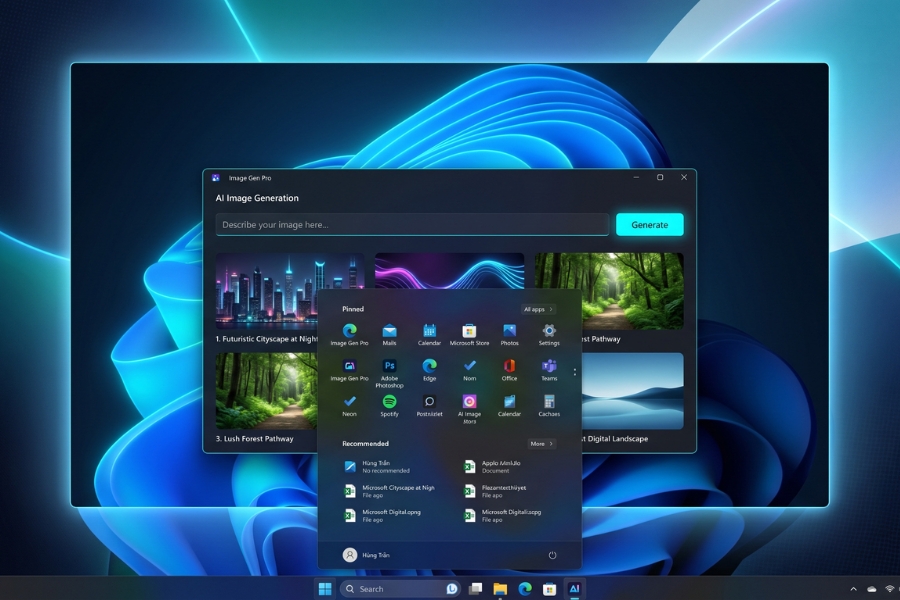Open Microsoft Edge on the taskbar
This screenshot has width=900, height=600.
pos(525,589)
